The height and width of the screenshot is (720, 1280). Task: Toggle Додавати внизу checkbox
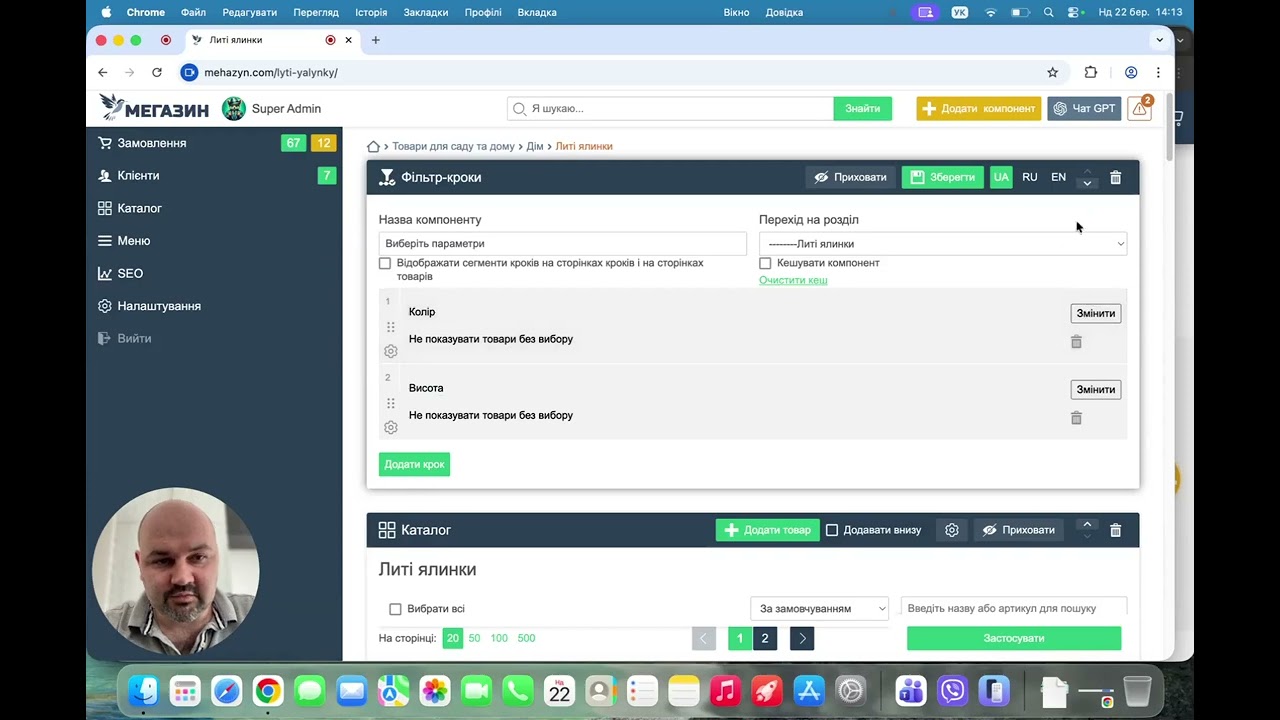click(x=832, y=530)
